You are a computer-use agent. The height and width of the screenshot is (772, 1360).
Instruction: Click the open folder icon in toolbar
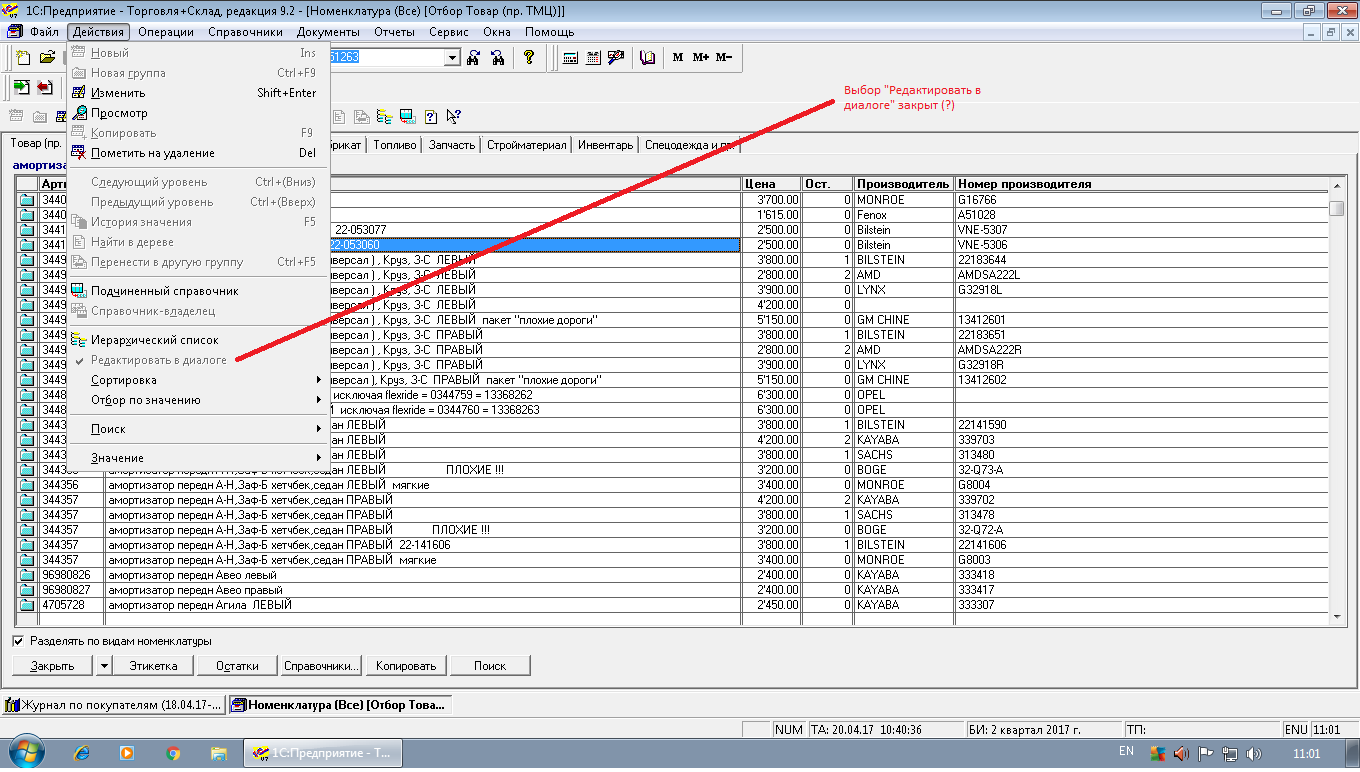point(47,58)
